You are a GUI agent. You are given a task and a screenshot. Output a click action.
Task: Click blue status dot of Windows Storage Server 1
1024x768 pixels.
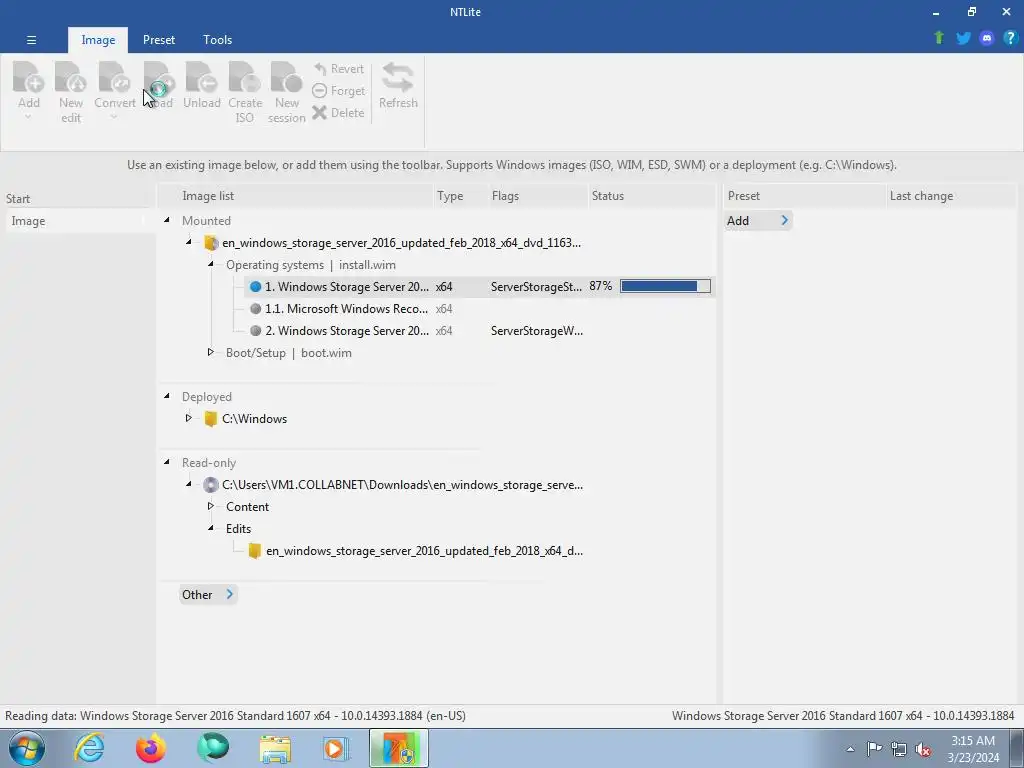[x=255, y=287]
